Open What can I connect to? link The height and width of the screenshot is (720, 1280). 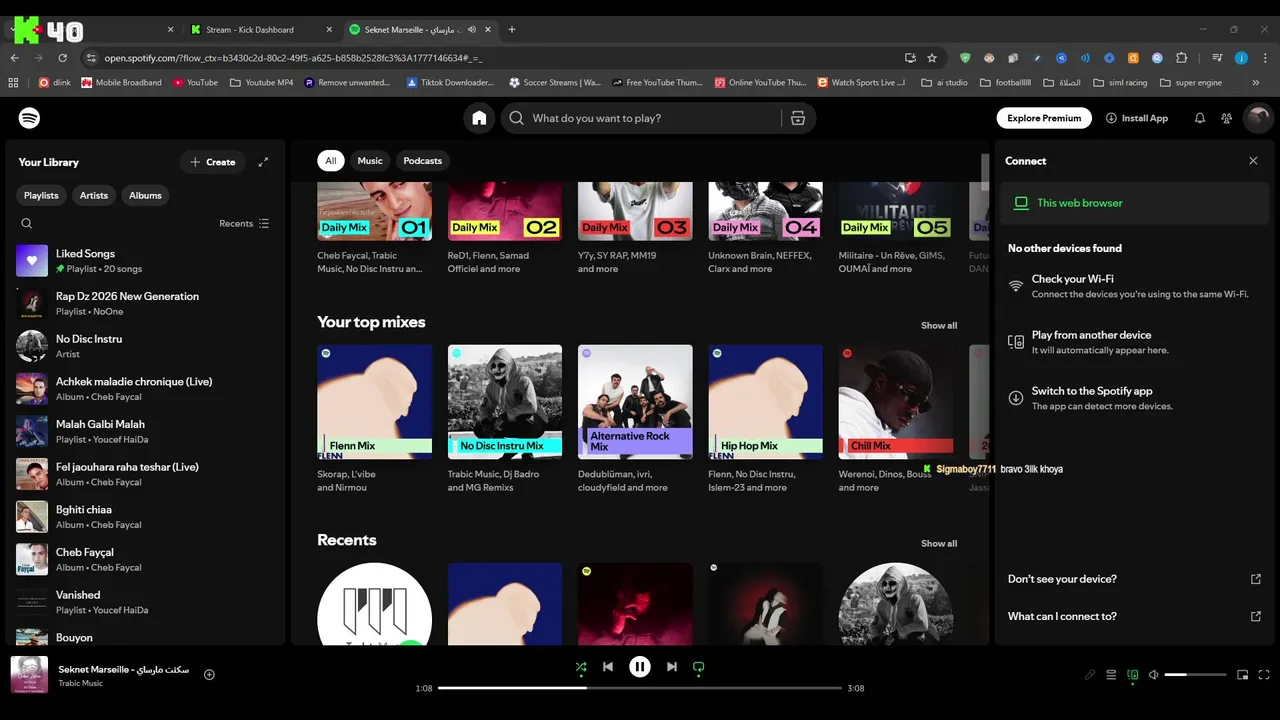pyautogui.click(x=1134, y=617)
